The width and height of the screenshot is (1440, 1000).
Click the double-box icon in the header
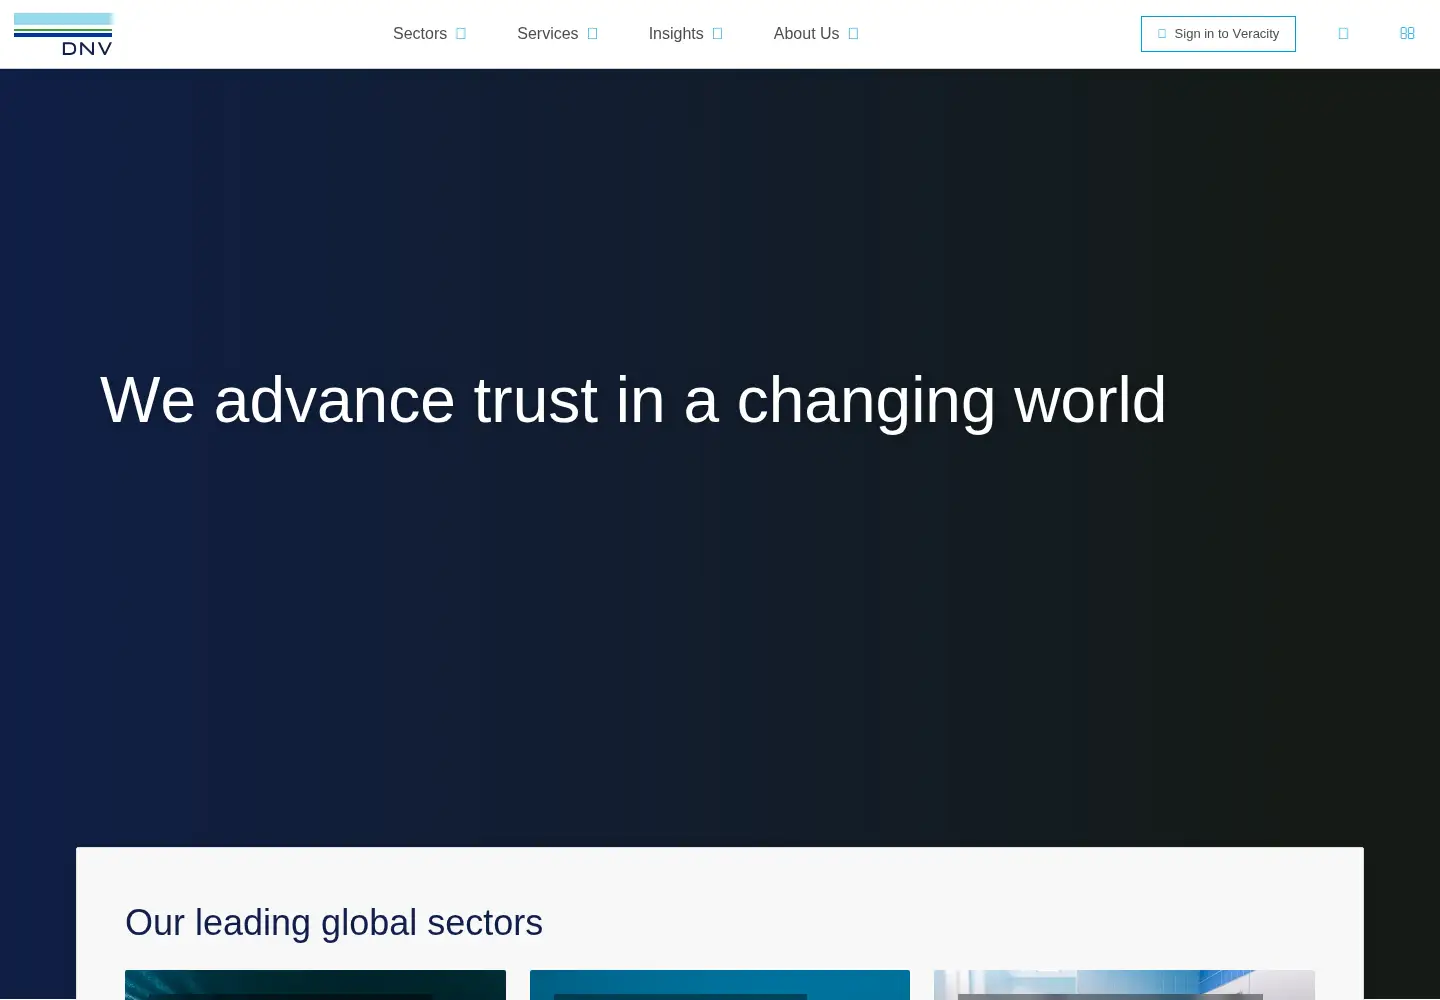[1407, 34]
